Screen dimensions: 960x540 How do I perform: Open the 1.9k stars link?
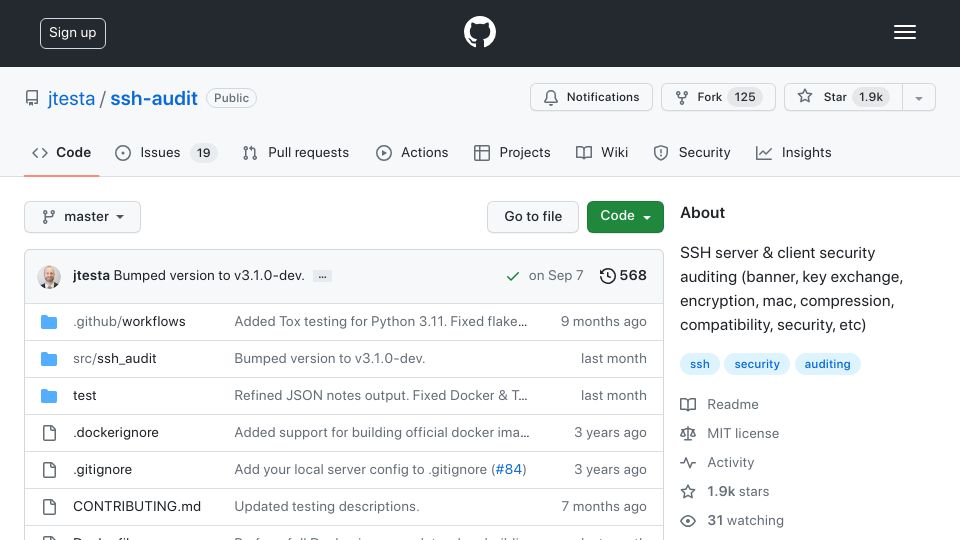(724, 492)
